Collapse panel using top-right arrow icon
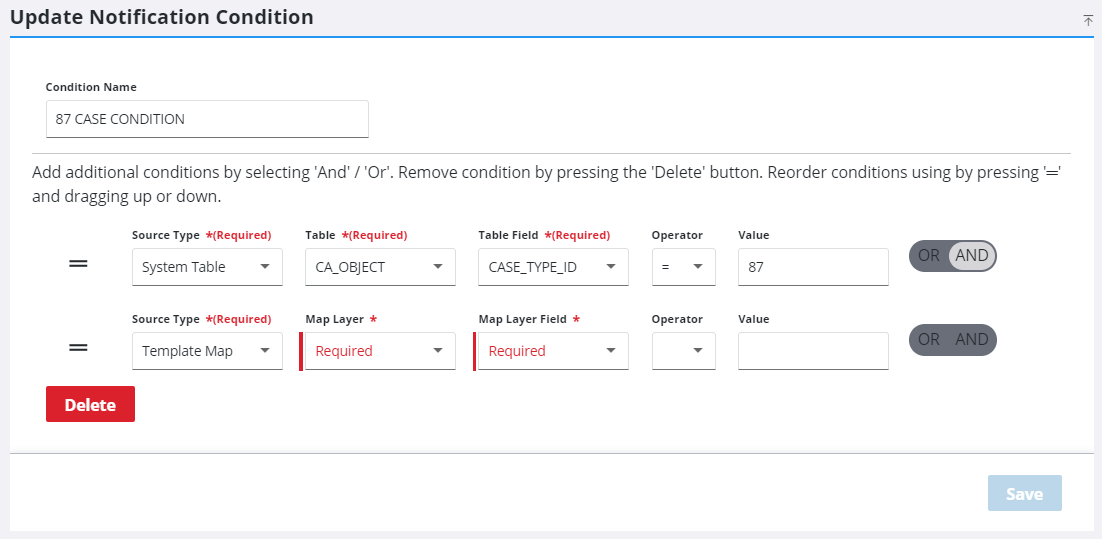1102x539 pixels. [x=1088, y=20]
